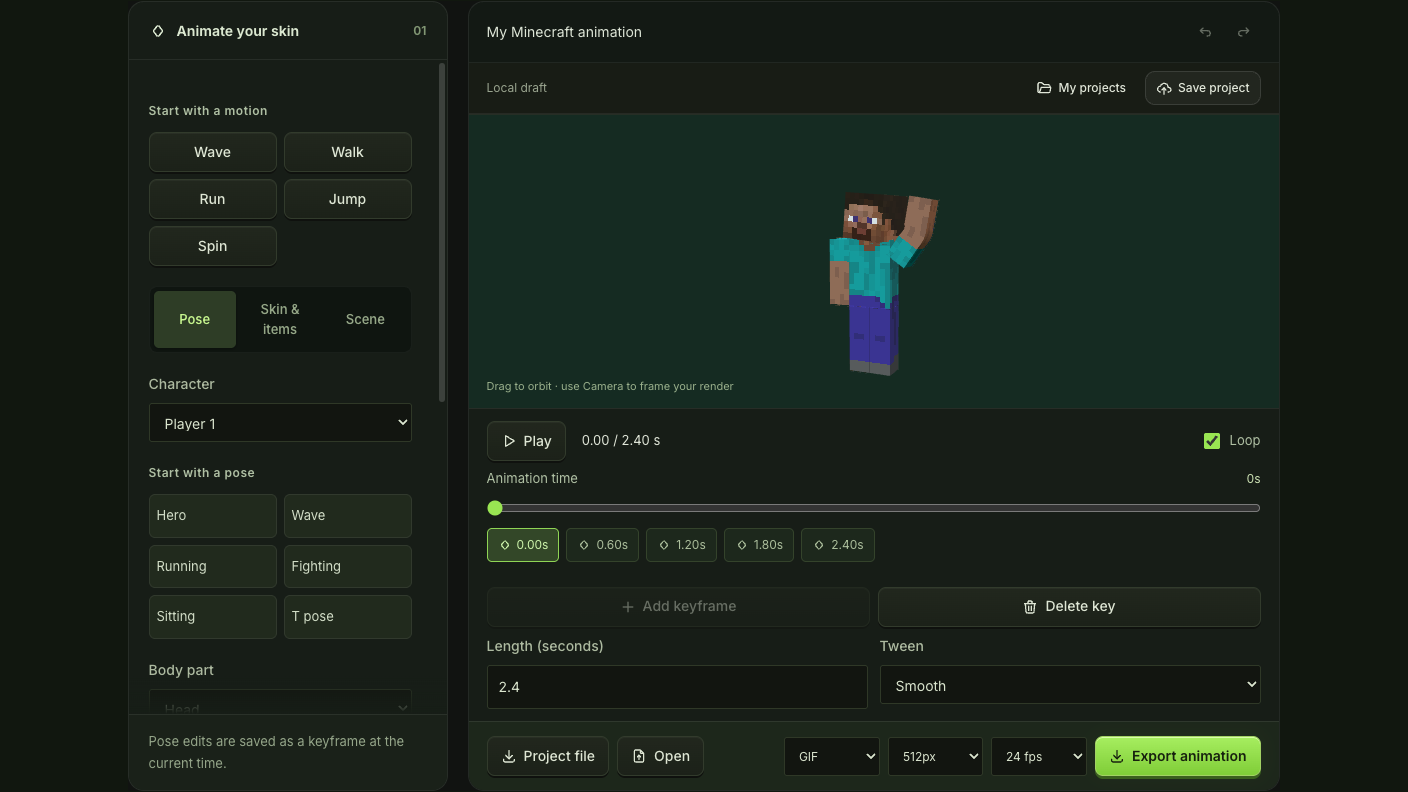Choose the Running starting pose

[x=213, y=566]
